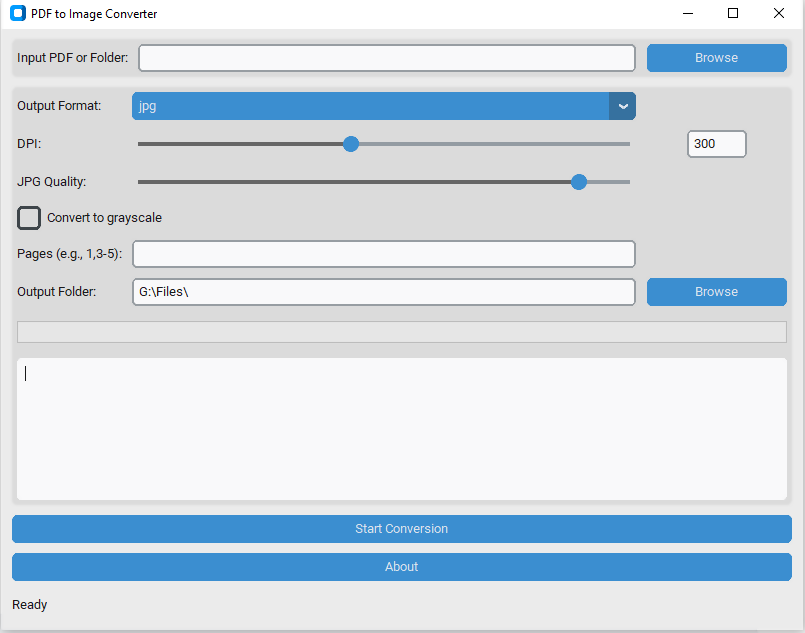Click the app icon in the title bar
The width and height of the screenshot is (805, 633).
tap(18, 13)
